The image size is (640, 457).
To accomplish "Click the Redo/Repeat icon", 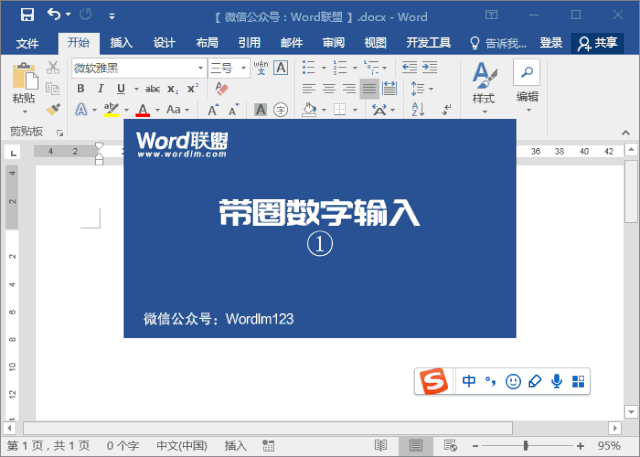I will [x=86, y=15].
